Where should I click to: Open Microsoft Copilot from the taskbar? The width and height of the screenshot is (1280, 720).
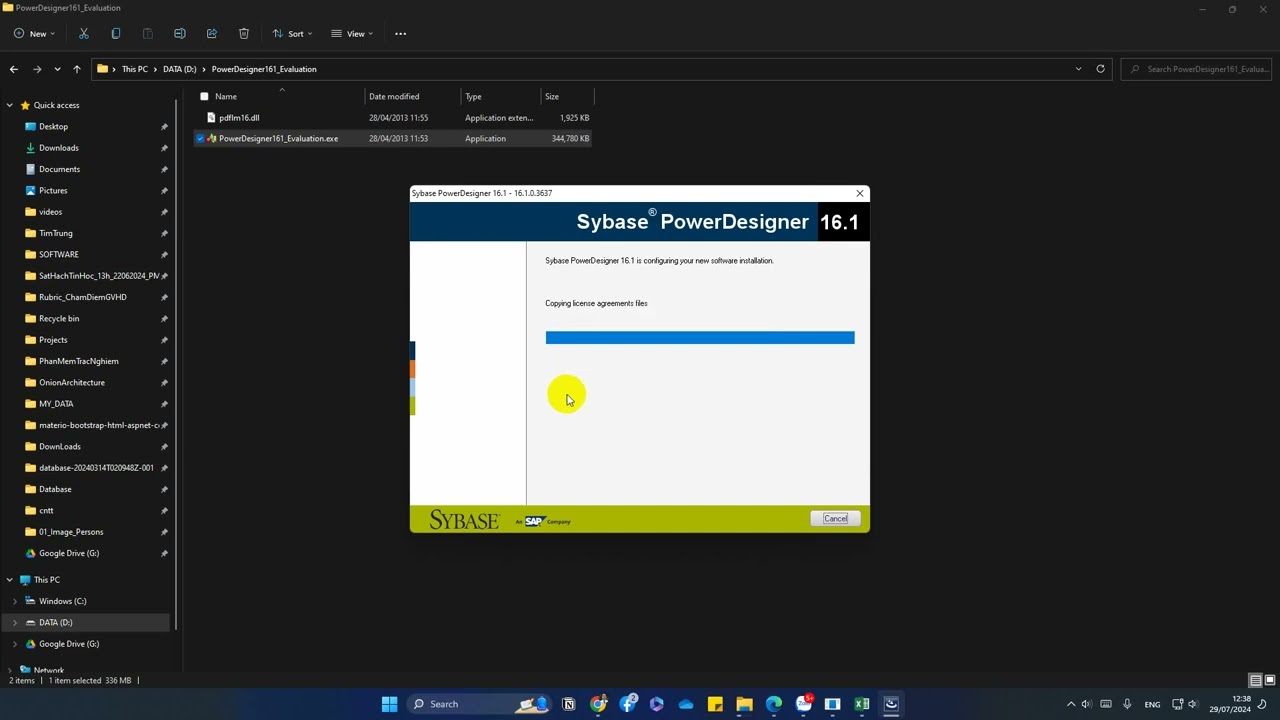(x=657, y=704)
